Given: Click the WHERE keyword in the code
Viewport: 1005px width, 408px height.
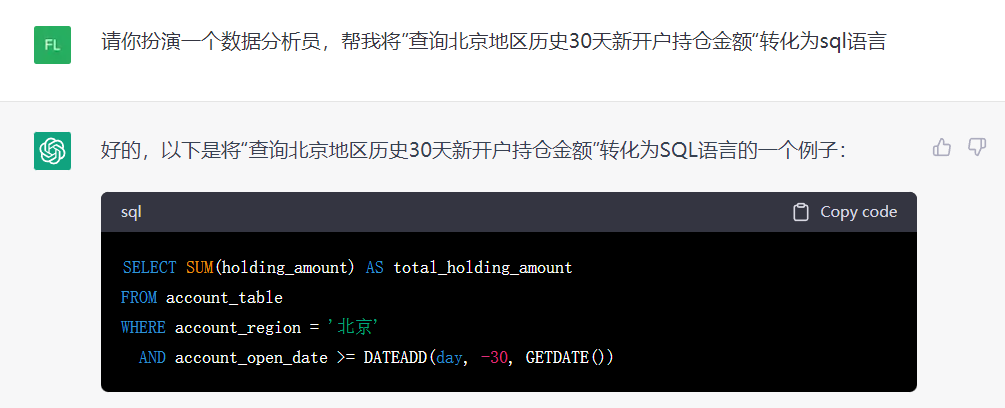Looking at the screenshot, I should click(143, 328).
